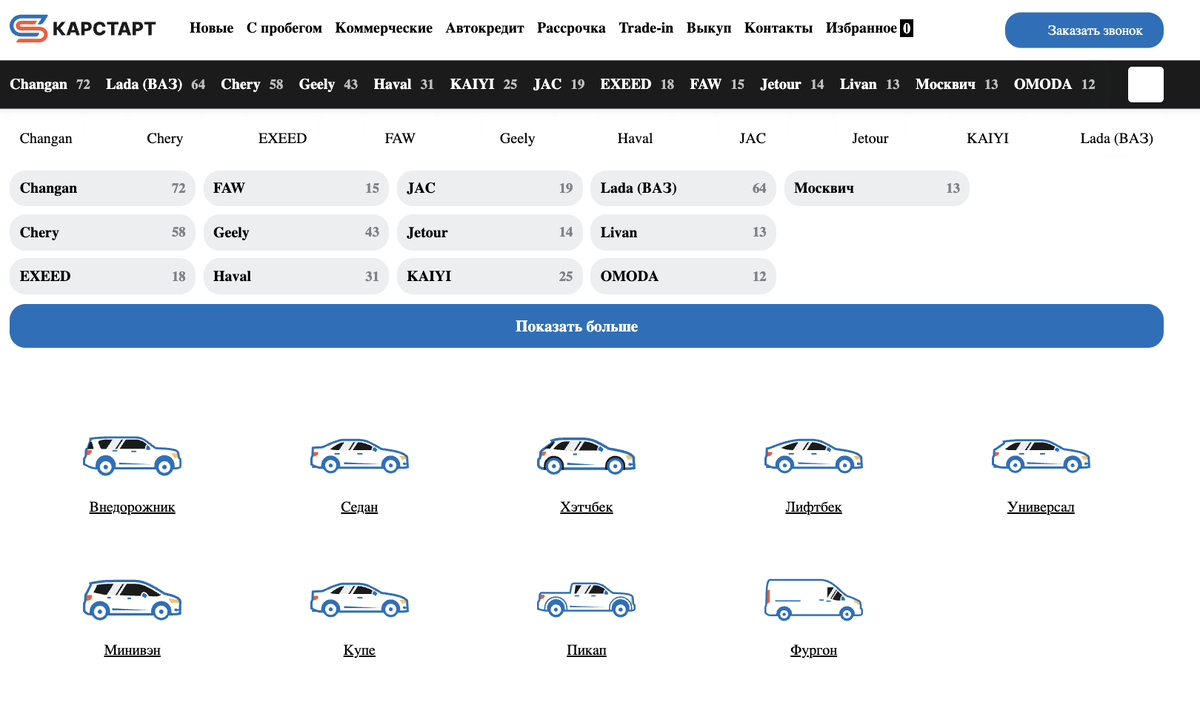Select the Купе car body icon
Screen dimensions: 1200x703
click(359, 599)
